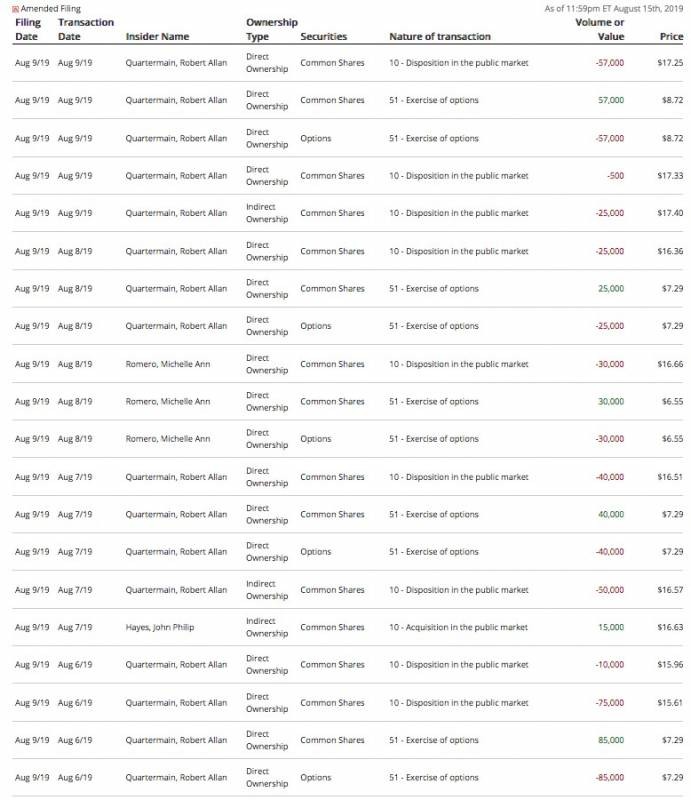The width and height of the screenshot is (691, 800).
Task: Click the Amended Filing icon in the legend
Action: [x=15, y=9]
